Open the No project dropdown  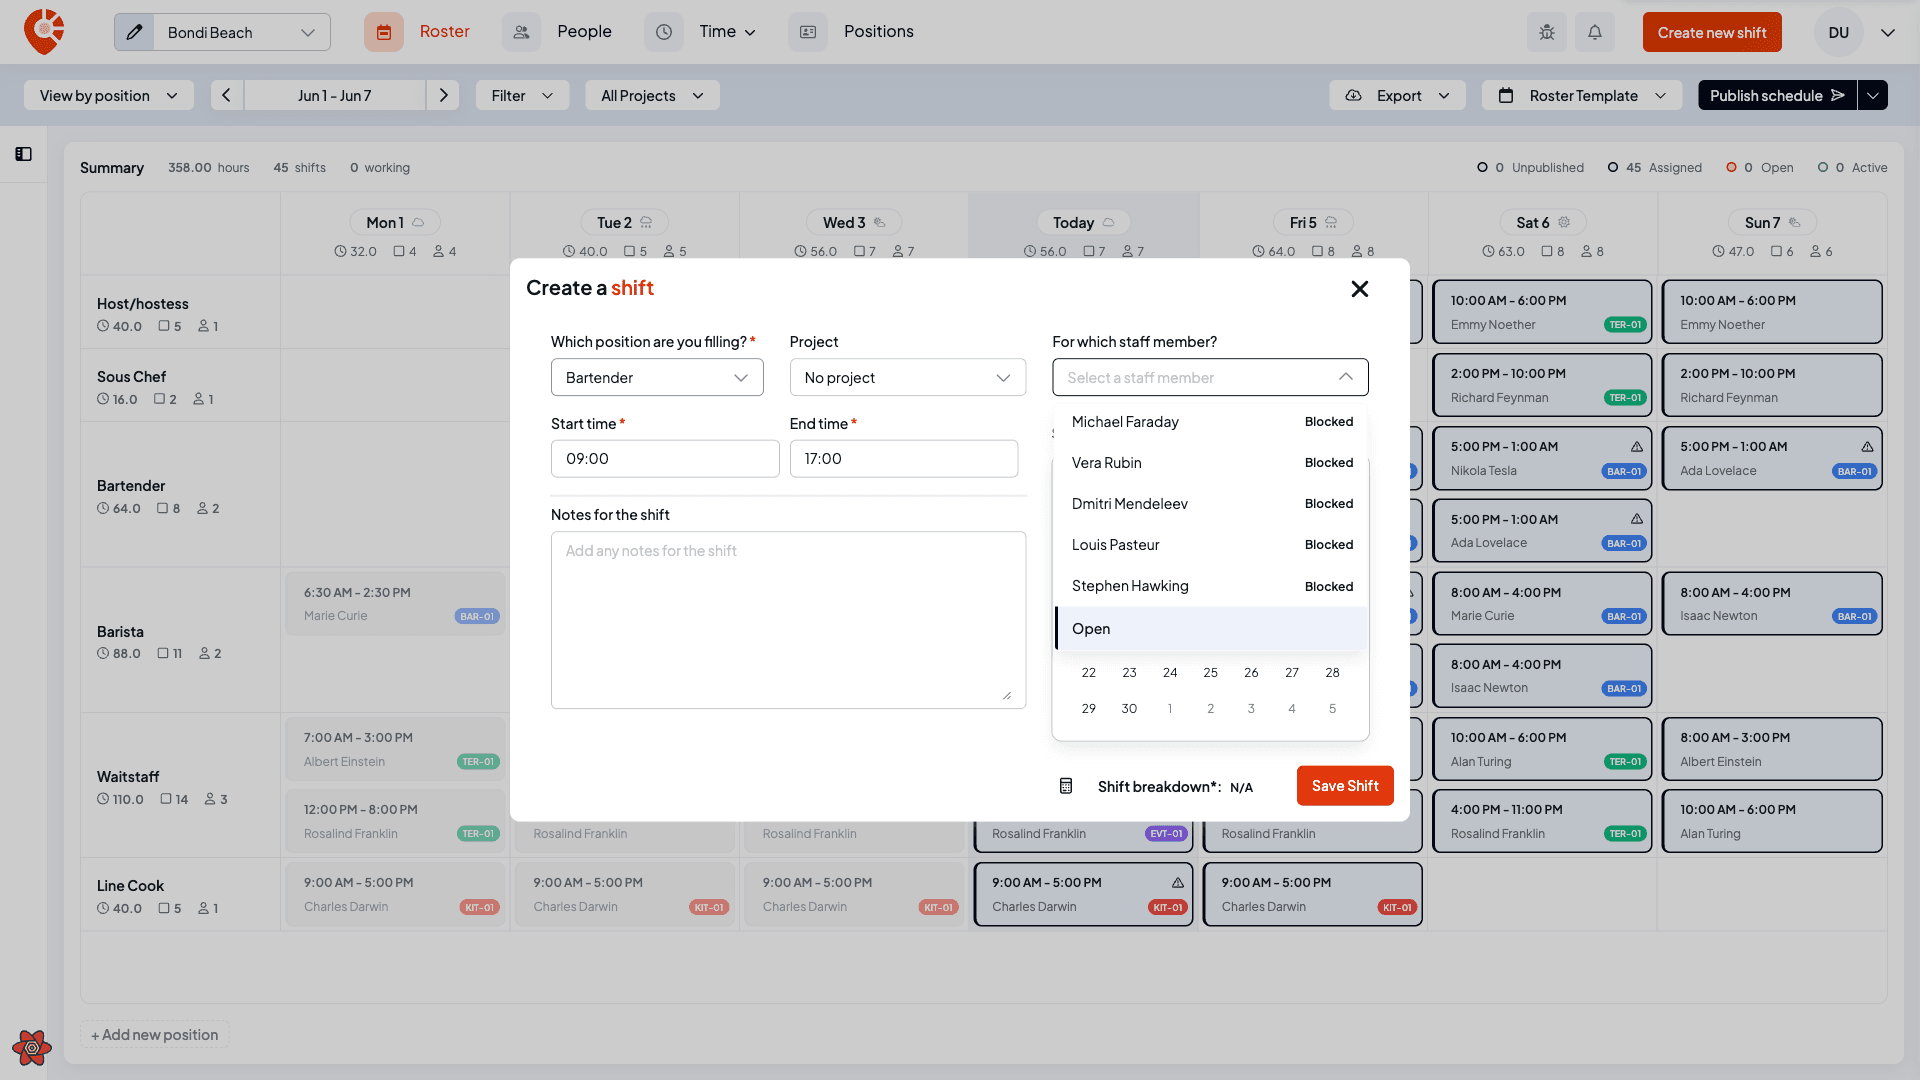click(907, 377)
